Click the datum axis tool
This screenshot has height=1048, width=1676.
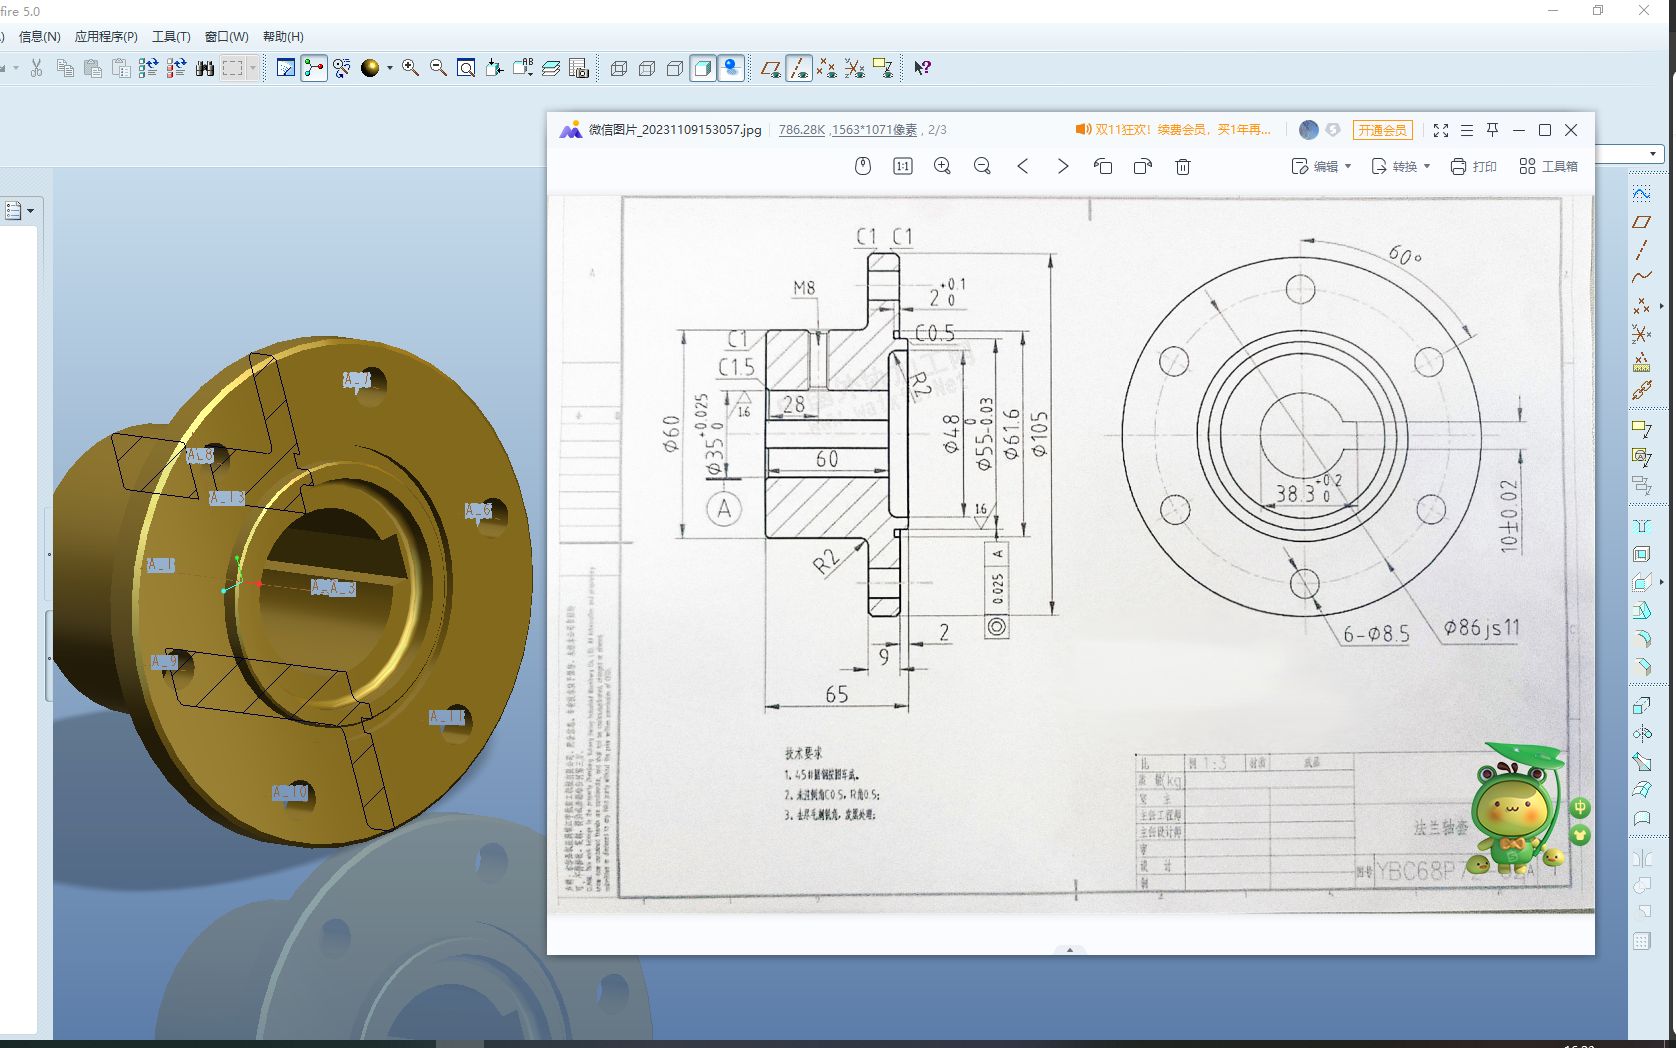coord(1641,250)
